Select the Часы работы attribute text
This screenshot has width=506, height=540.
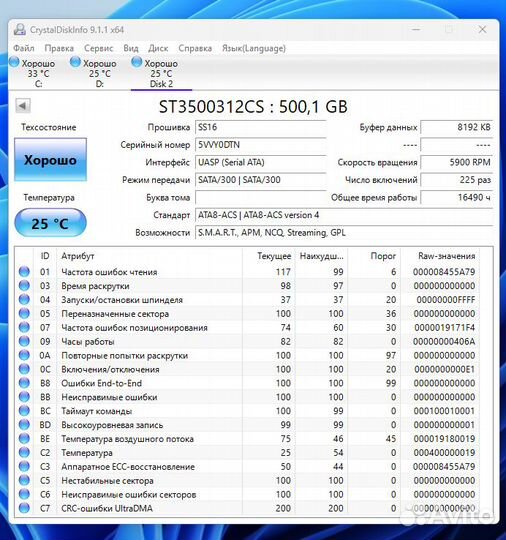point(88,341)
